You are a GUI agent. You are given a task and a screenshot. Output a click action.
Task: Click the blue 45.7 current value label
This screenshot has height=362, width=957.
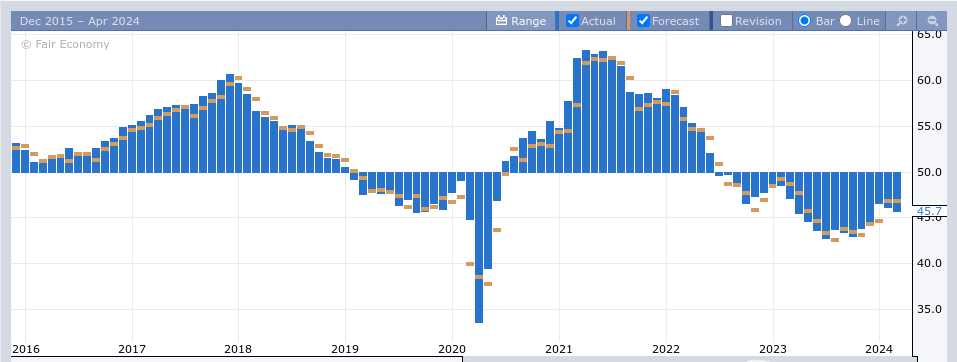929,211
